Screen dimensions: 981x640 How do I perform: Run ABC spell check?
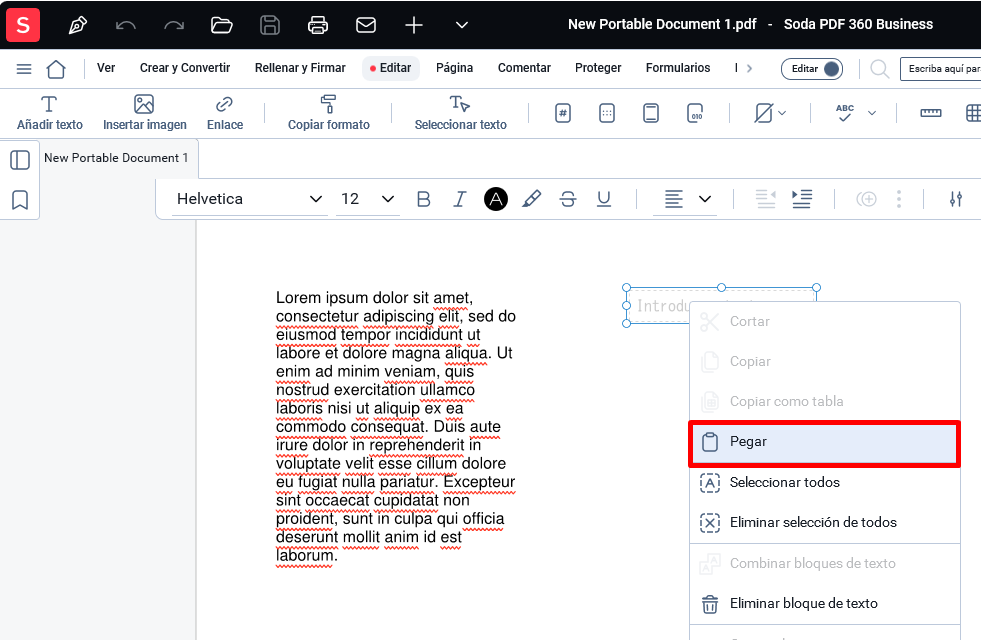coord(845,113)
